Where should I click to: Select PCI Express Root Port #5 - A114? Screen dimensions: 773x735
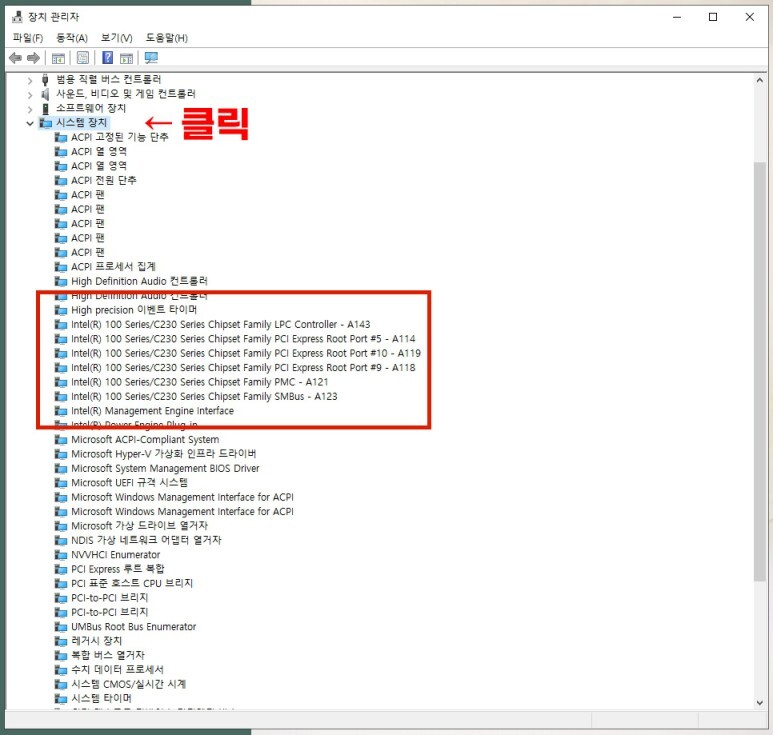(x=243, y=339)
